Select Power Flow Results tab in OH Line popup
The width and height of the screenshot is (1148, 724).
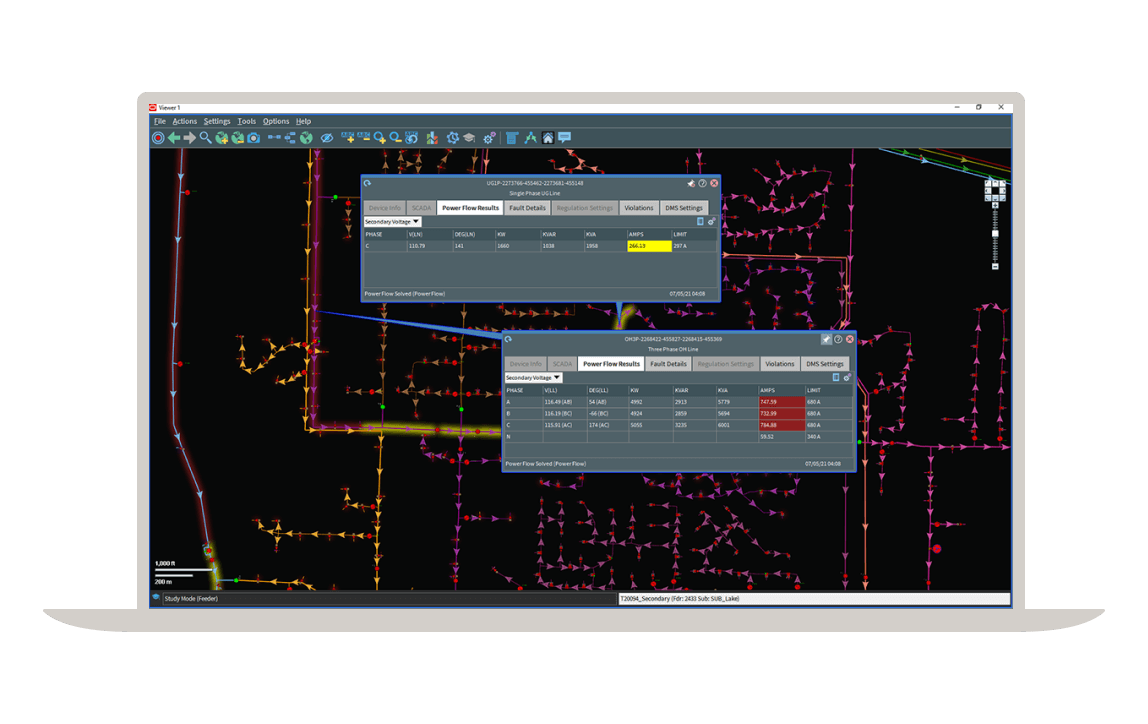pos(611,364)
